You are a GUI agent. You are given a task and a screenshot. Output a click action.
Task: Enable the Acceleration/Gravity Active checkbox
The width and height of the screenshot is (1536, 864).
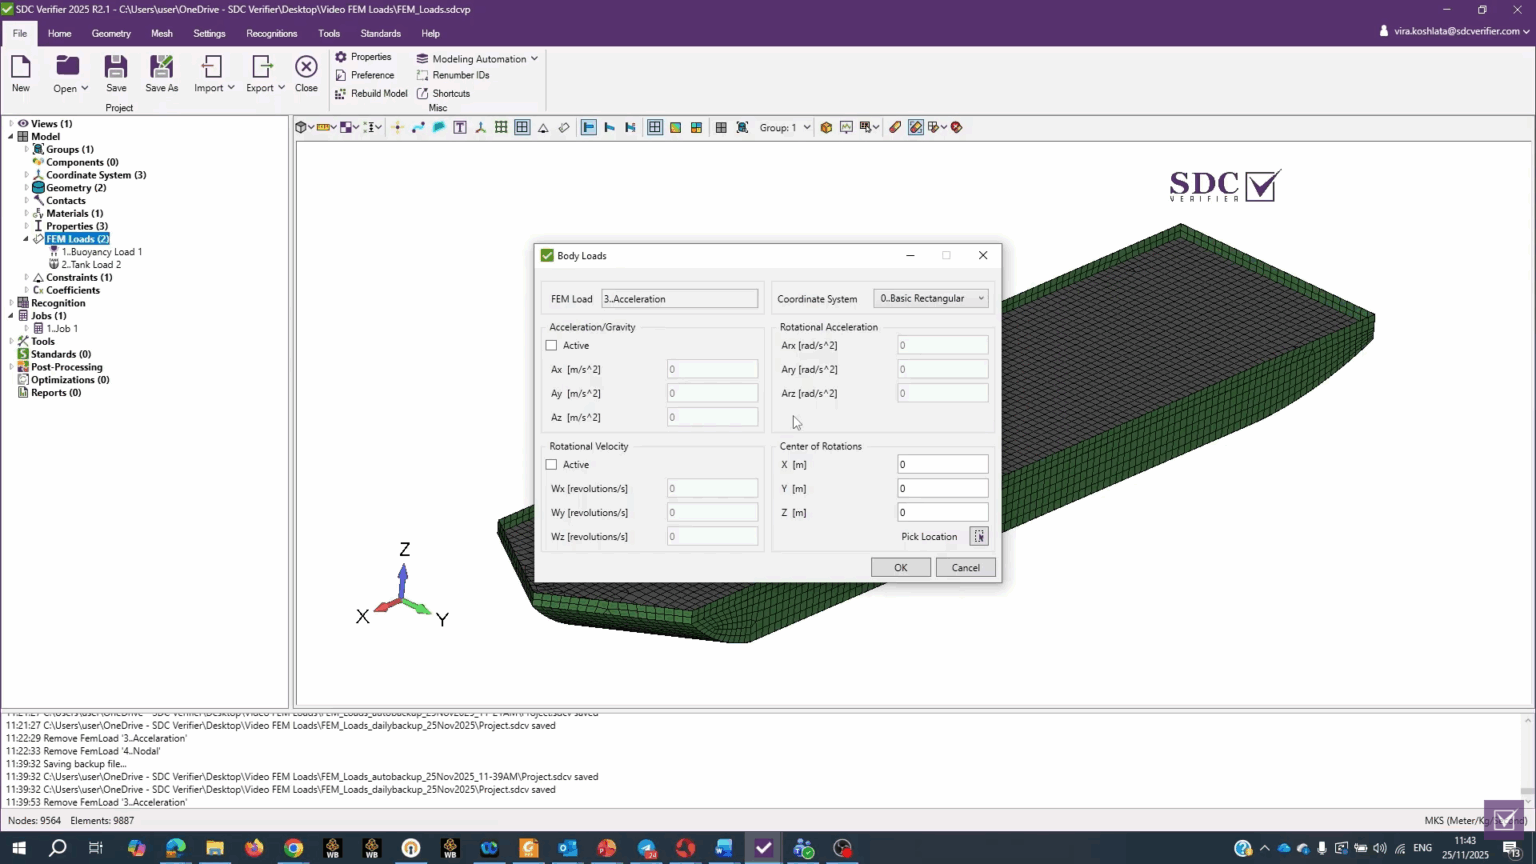click(x=551, y=345)
